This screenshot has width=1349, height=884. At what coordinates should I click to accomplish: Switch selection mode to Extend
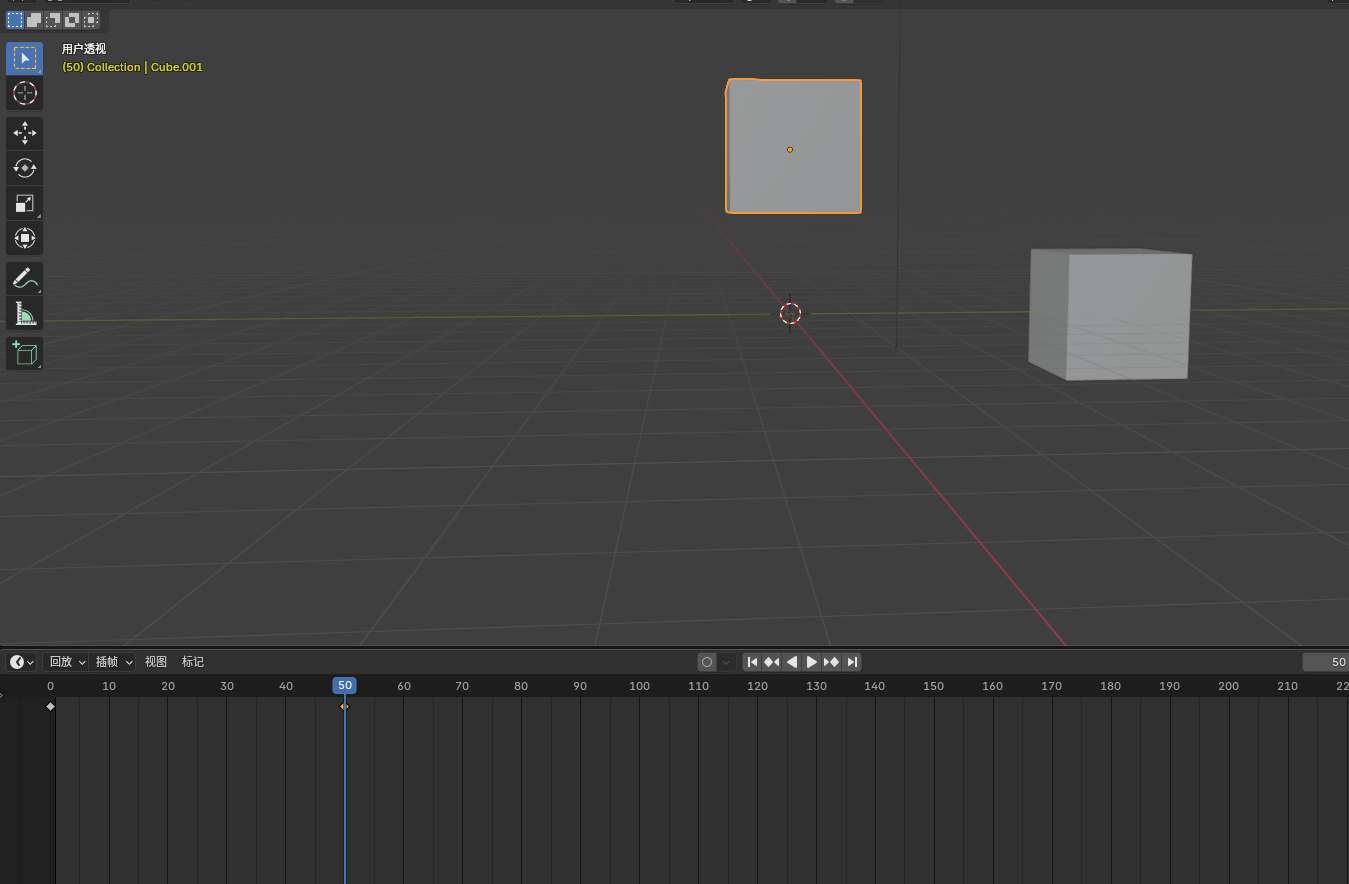point(34,20)
